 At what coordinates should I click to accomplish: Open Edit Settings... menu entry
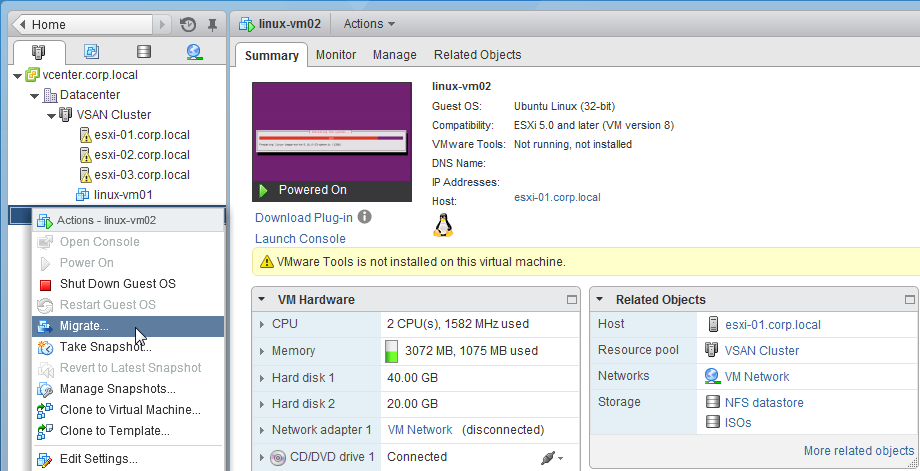(128, 459)
